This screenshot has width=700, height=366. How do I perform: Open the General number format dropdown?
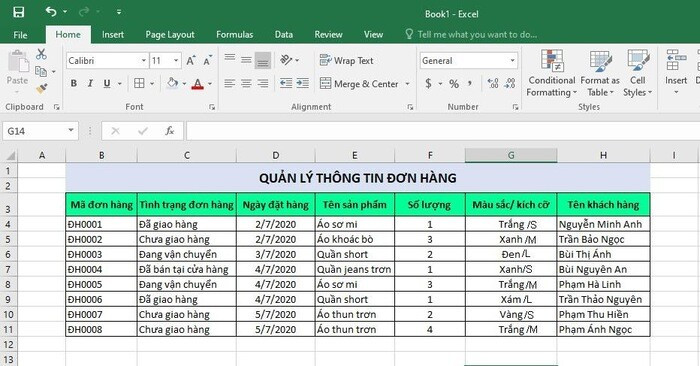point(512,61)
